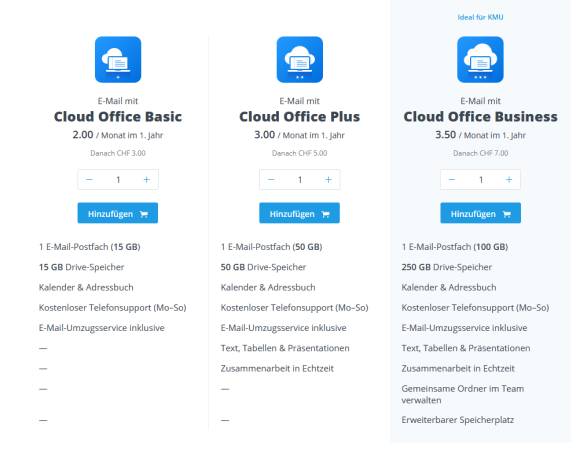Decrease Cloud Office Basic quantity with minus
Viewport: 580px width, 460px height.
pos(89,180)
